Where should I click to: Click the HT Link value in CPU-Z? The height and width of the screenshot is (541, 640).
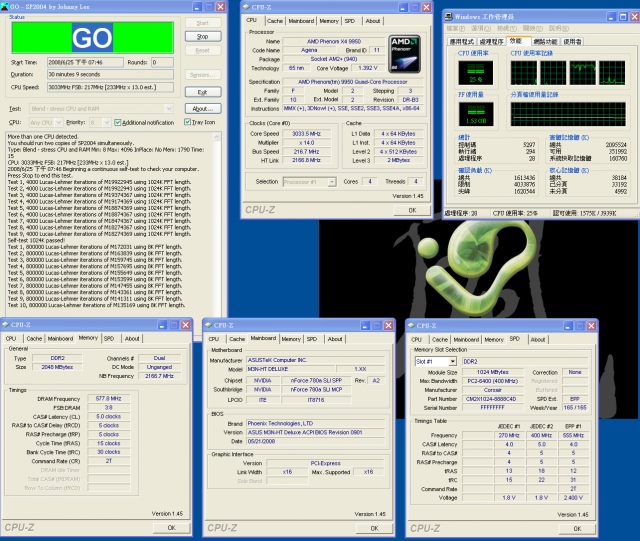click(x=307, y=160)
